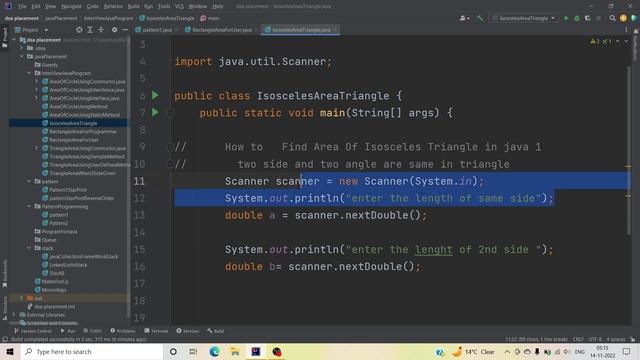Run with coverage using the shield icon
The image size is (640, 360).
(x=588, y=18)
